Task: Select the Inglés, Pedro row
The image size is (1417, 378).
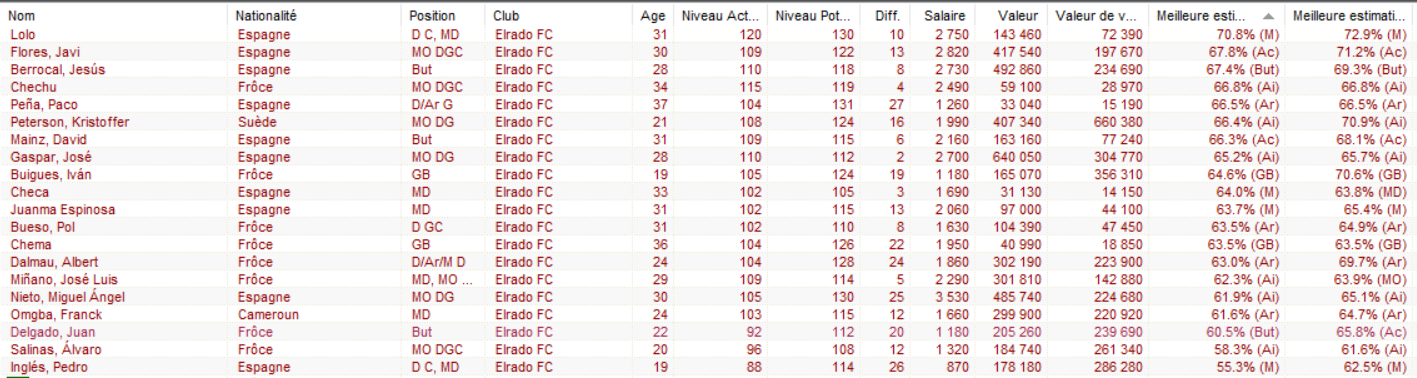Action: pos(708,367)
